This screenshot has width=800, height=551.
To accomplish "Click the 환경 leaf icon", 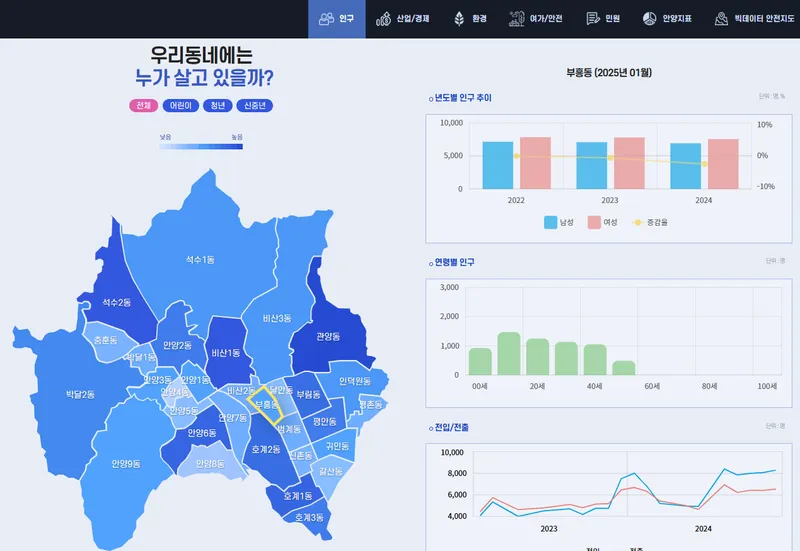I will pos(459,19).
